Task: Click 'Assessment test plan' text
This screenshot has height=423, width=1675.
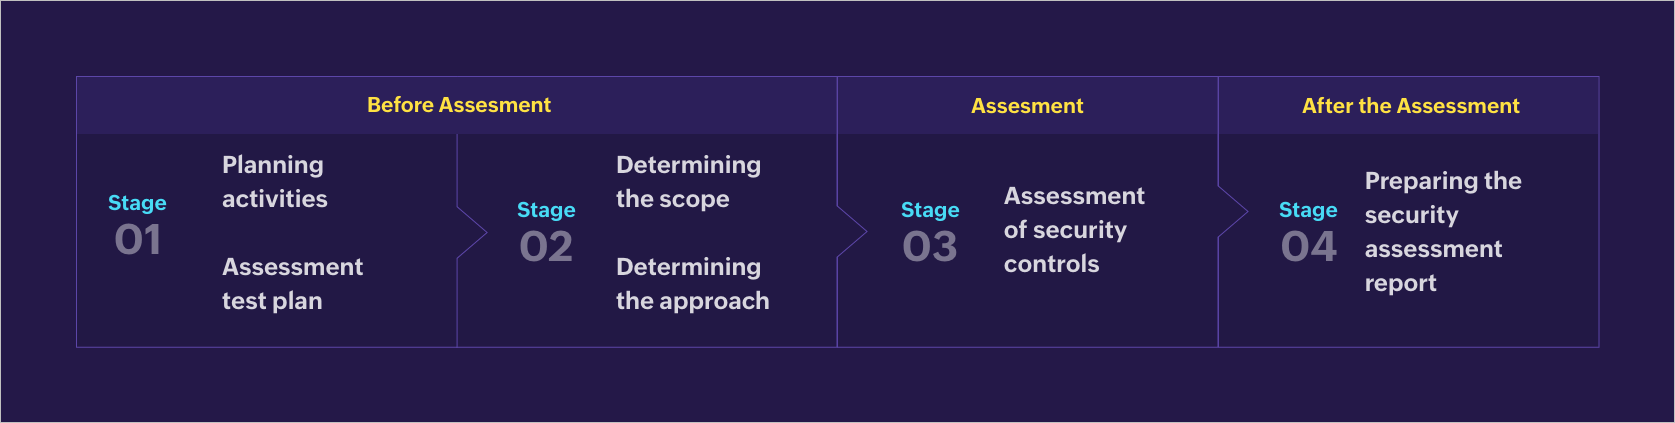Action: [292, 284]
